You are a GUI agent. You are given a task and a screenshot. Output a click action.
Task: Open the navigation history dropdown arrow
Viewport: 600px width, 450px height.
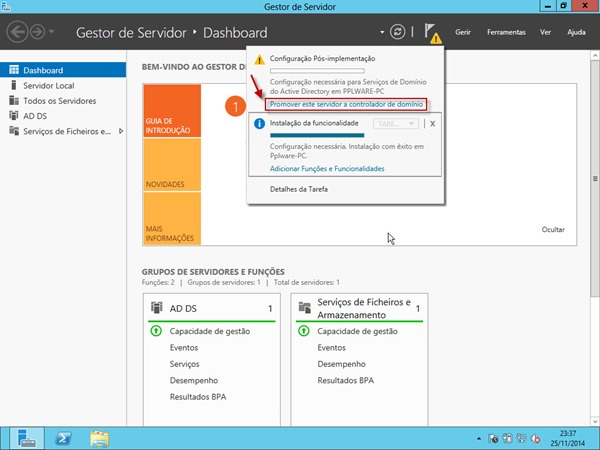[51, 31]
